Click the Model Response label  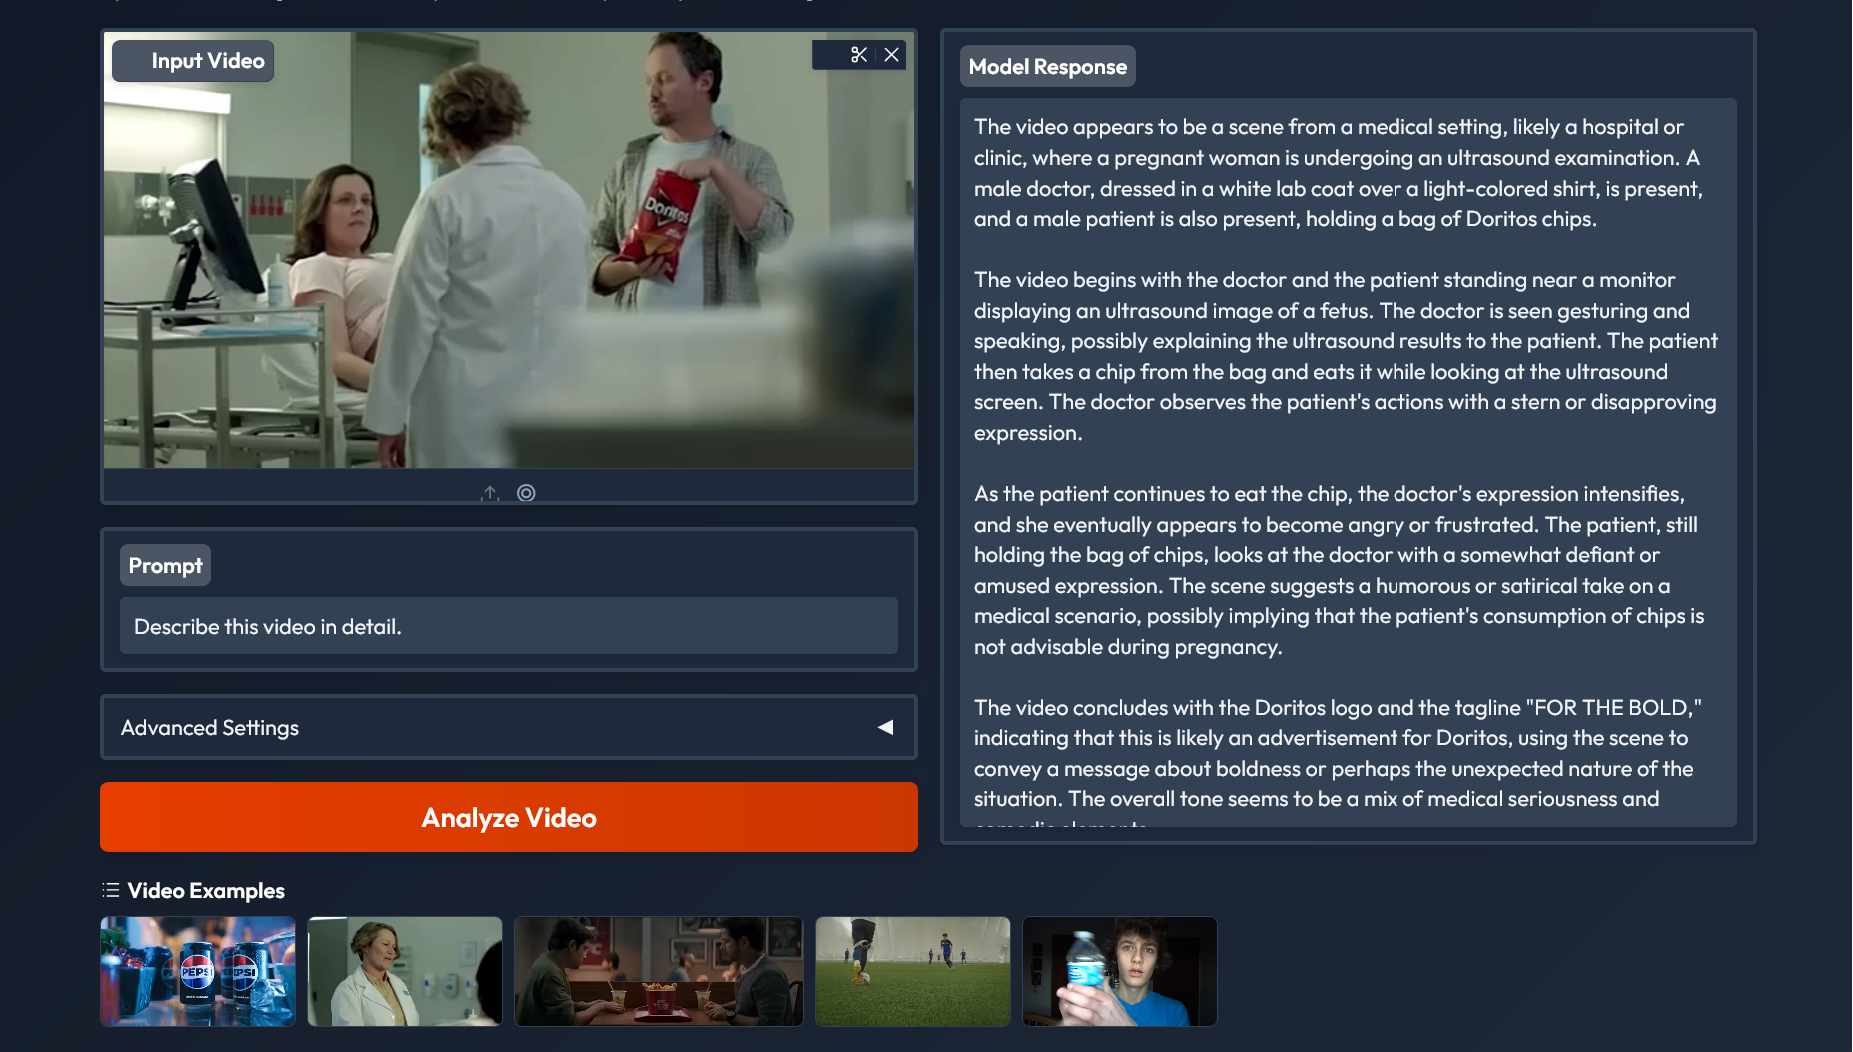[x=1048, y=66]
